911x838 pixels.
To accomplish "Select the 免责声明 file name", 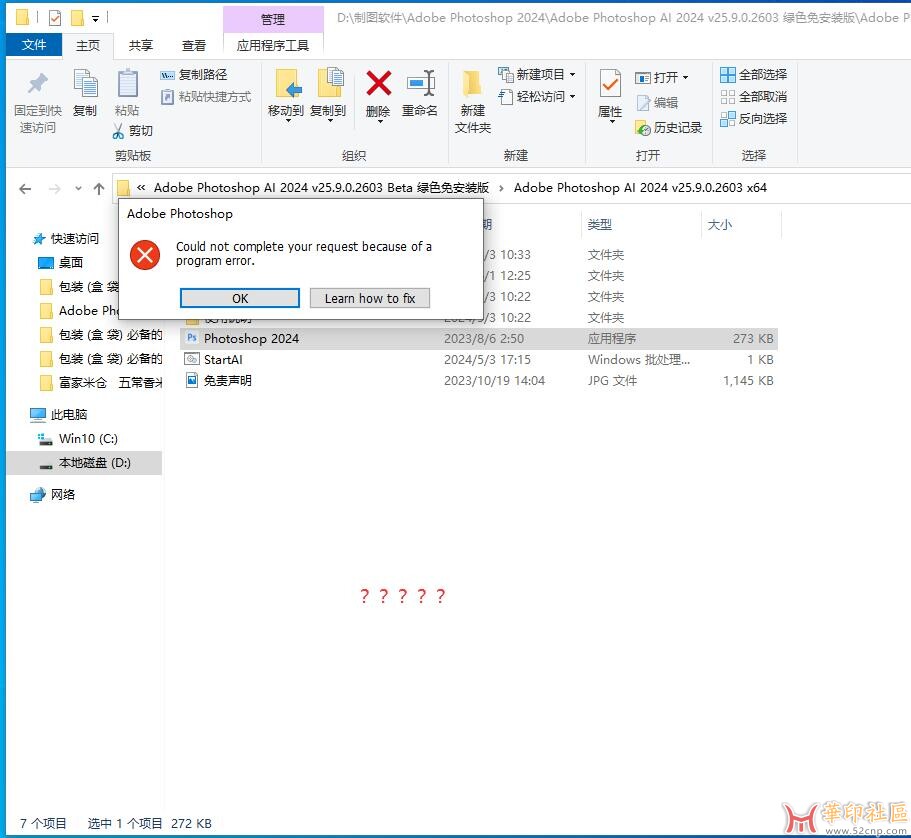I will pyautogui.click(x=227, y=381).
